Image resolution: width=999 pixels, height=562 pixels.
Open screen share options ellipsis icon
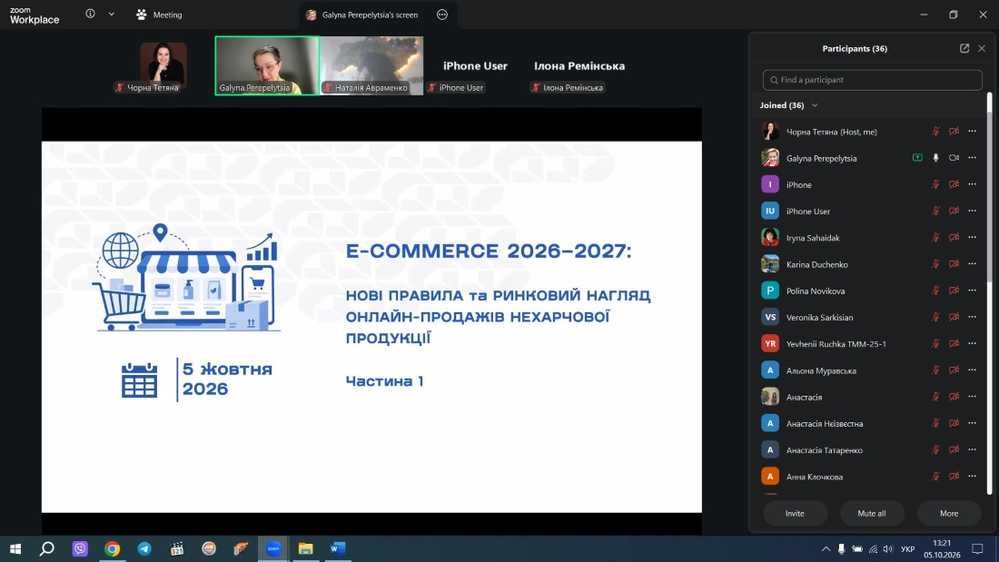pos(442,15)
